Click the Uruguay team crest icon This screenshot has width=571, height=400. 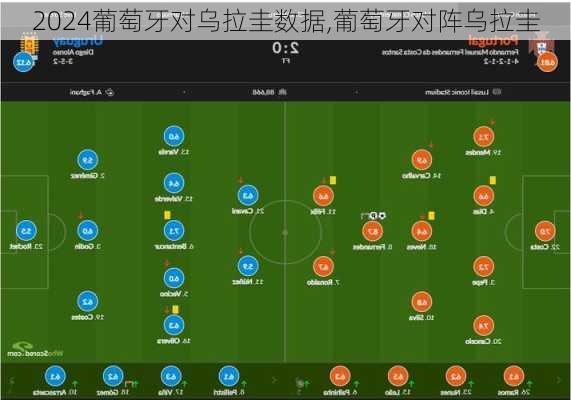click(29, 47)
